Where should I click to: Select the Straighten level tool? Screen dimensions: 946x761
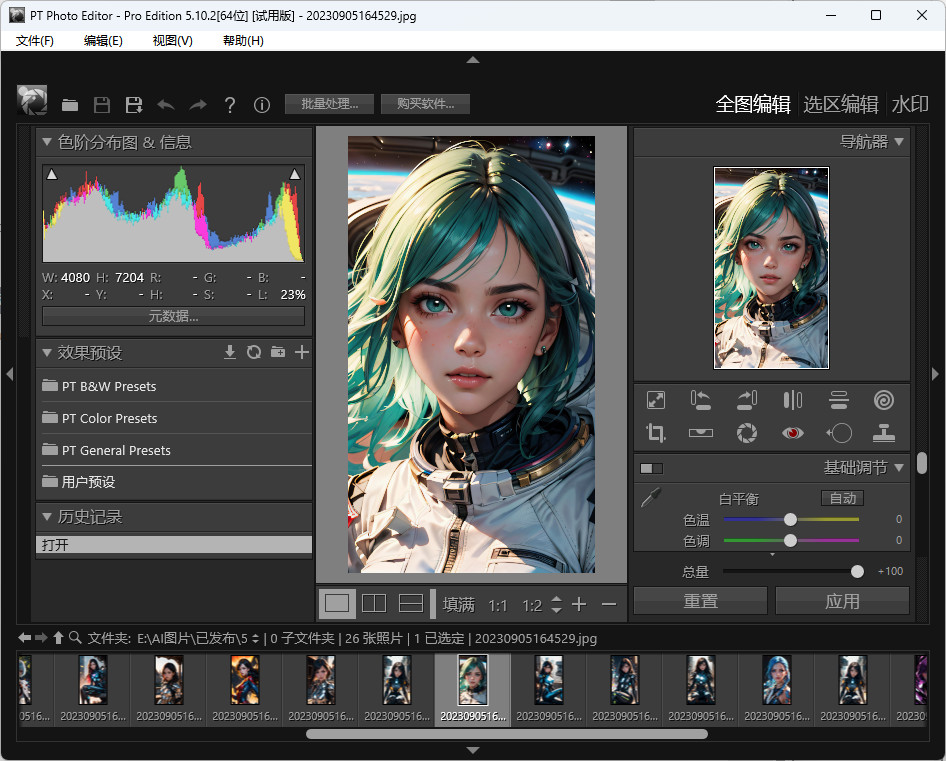[x=700, y=433]
